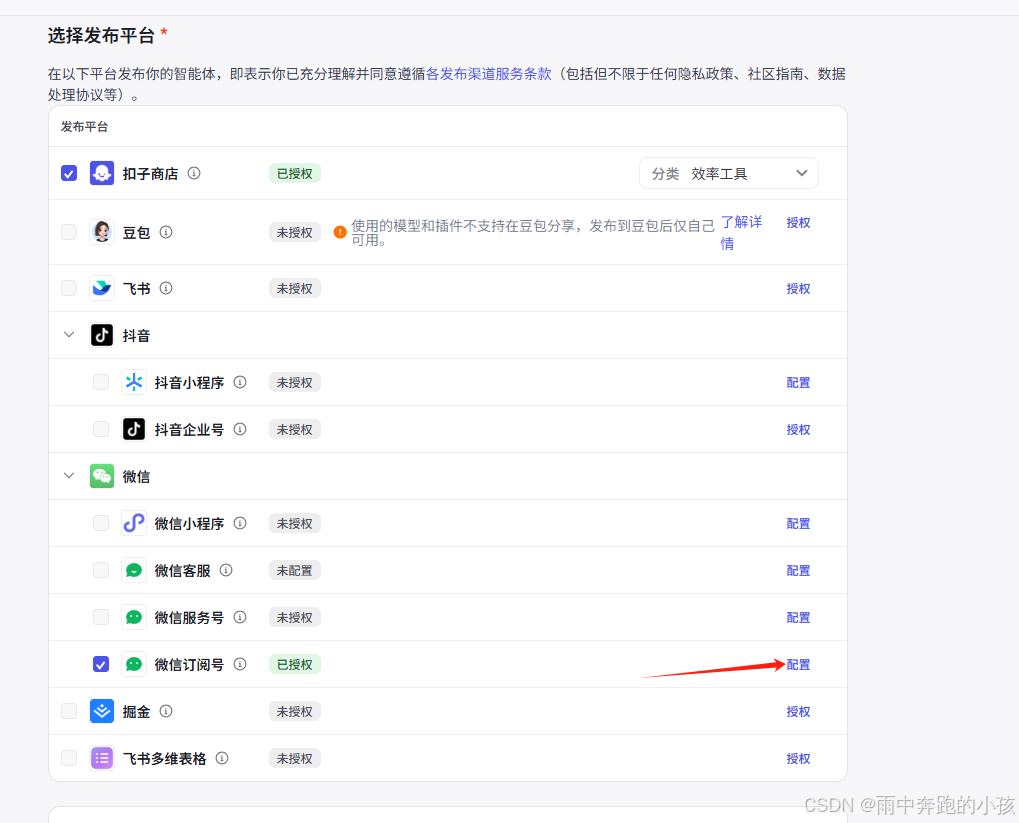Click 未配置 badge in 微信客服 row

[294, 570]
